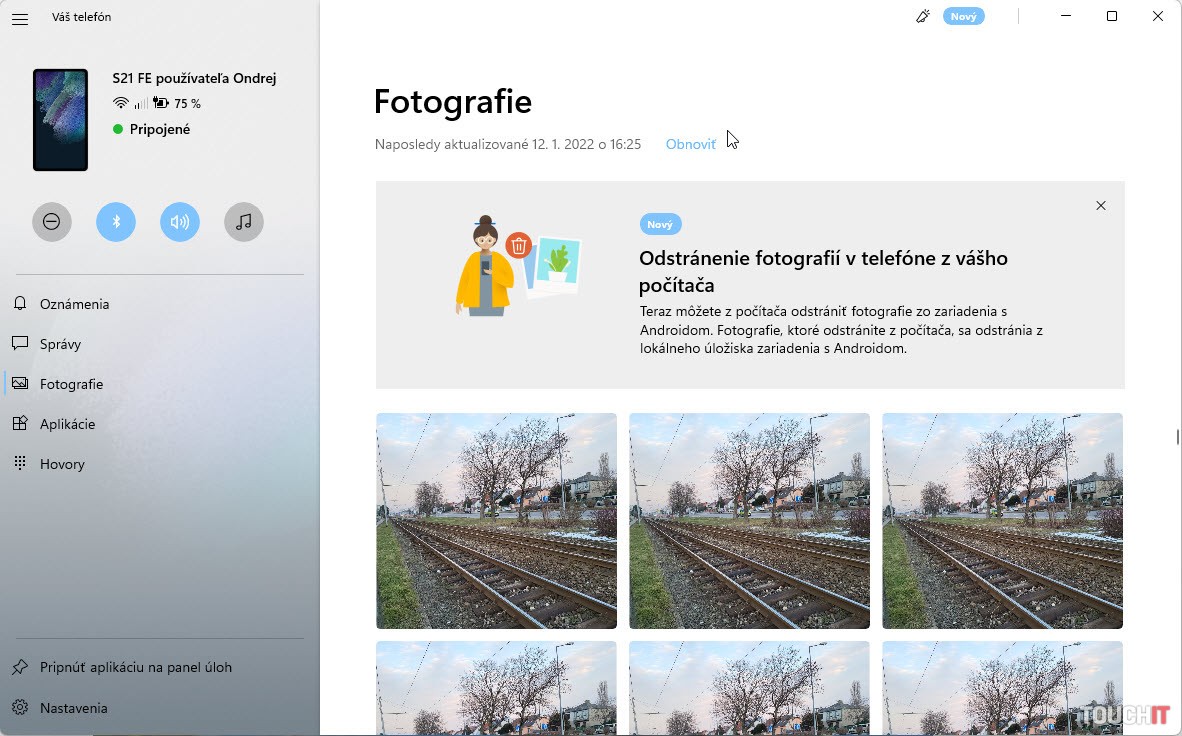The image size is (1182, 736).
Task: Click the what's new party icon
Action: 923,17
